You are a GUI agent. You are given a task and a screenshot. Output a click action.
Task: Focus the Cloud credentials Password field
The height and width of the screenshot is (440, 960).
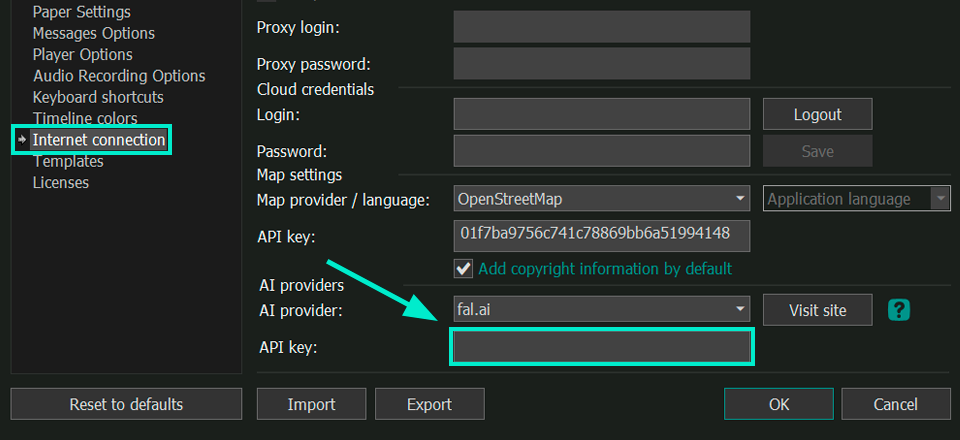[x=602, y=151]
